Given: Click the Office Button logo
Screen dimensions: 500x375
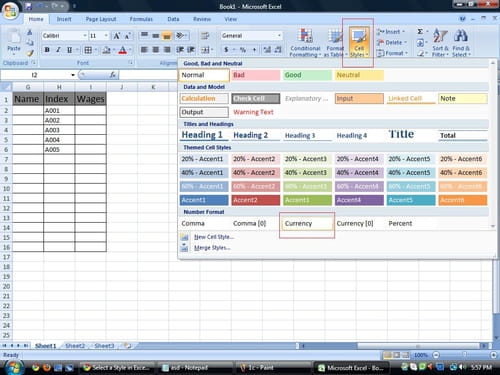Looking at the screenshot, I should (x=10, y=12).
